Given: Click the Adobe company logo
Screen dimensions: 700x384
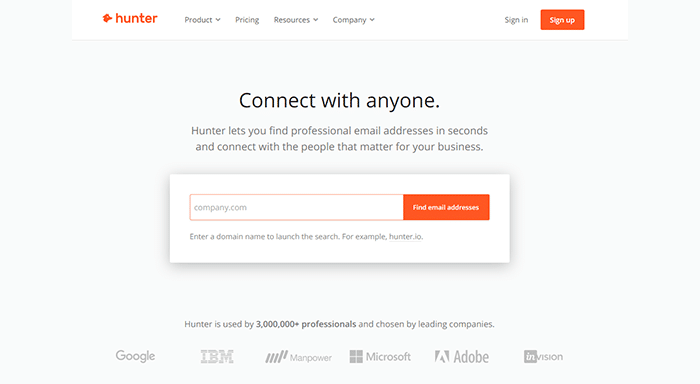Looking at the screenshot, I should 462,356.
